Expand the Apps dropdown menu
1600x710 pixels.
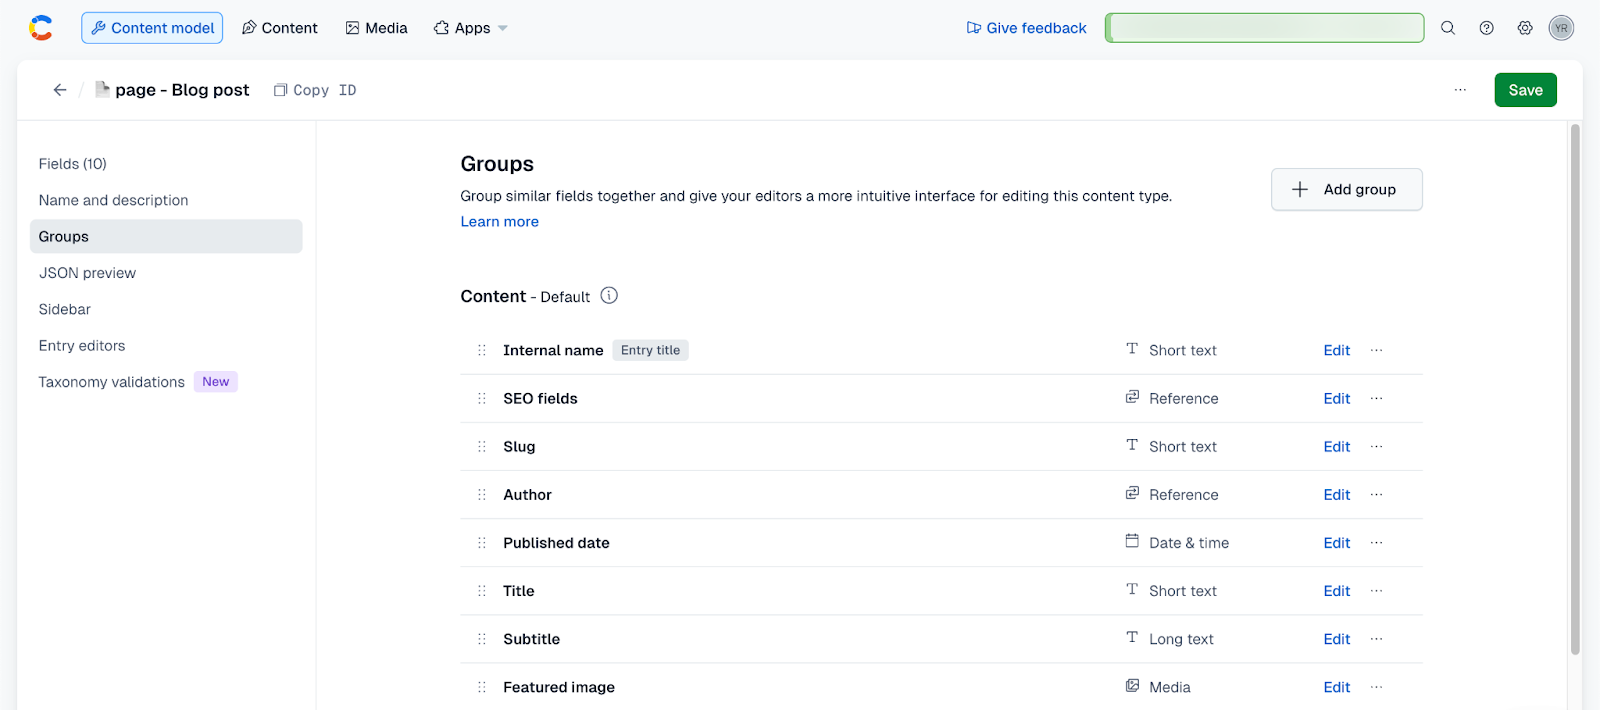(471, 28)
